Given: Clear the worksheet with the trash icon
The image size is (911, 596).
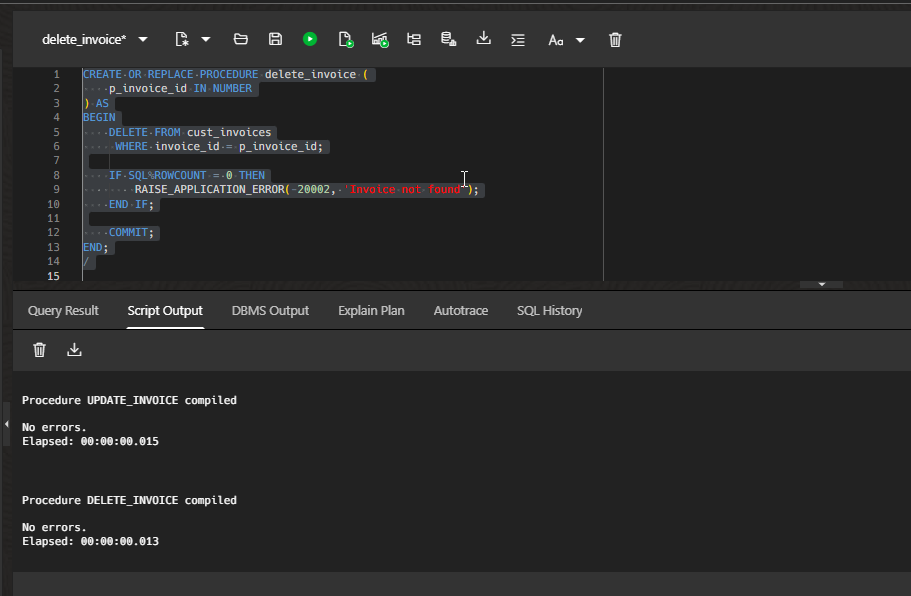Looking at the screenshot, I should [614, 39].
